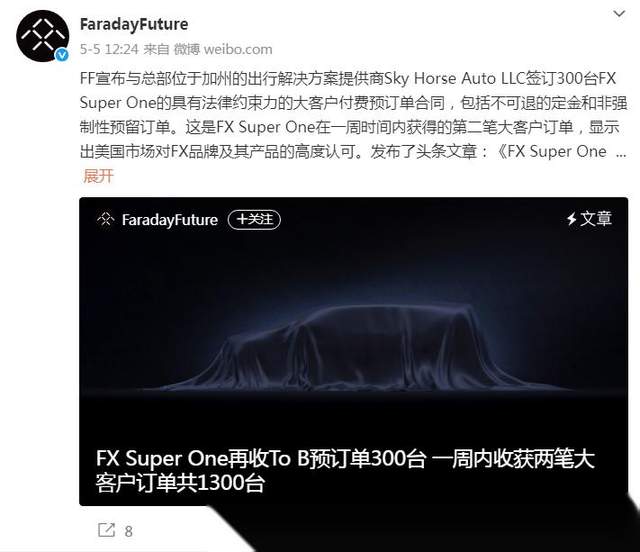Toggle the +关注 follow button
The height and width of the screenshot is (552, 640).
[254, 220]
